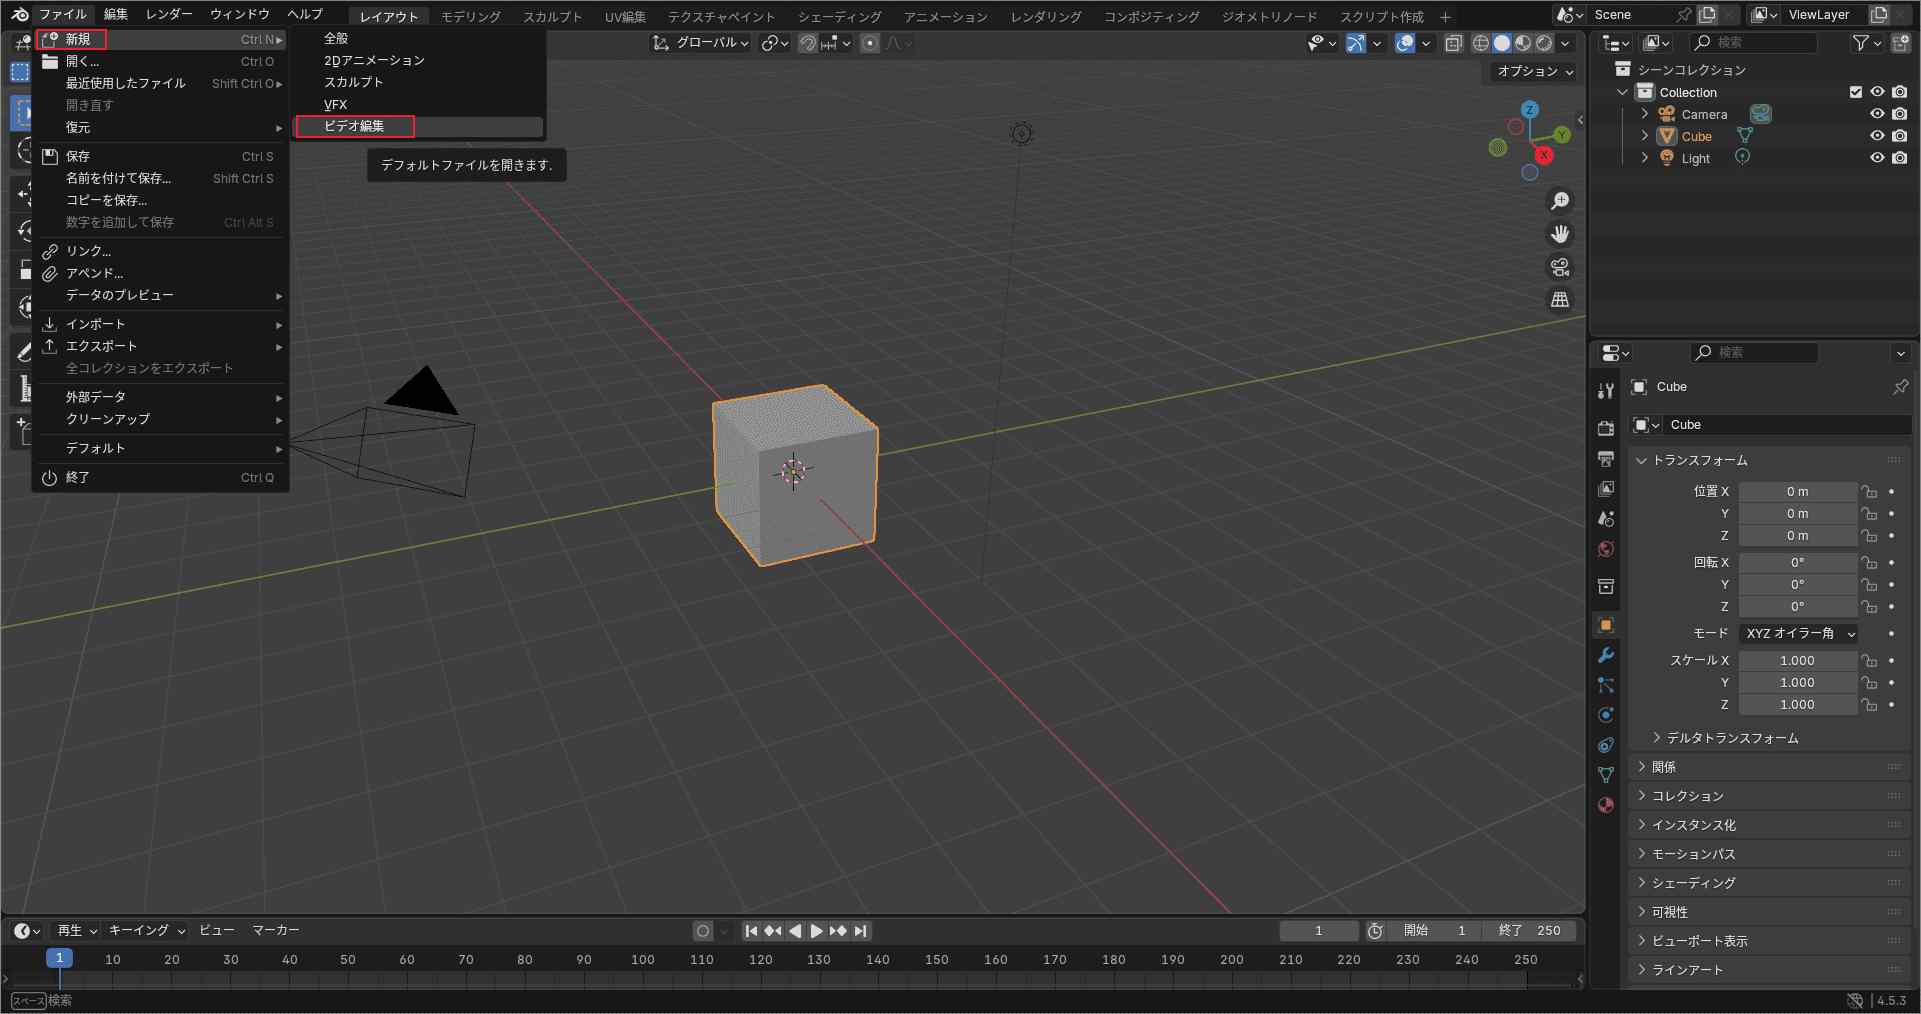Switch to the シェーディング workspace tab
Viewport: 1921px width, 1014px height.
point(839,16)
